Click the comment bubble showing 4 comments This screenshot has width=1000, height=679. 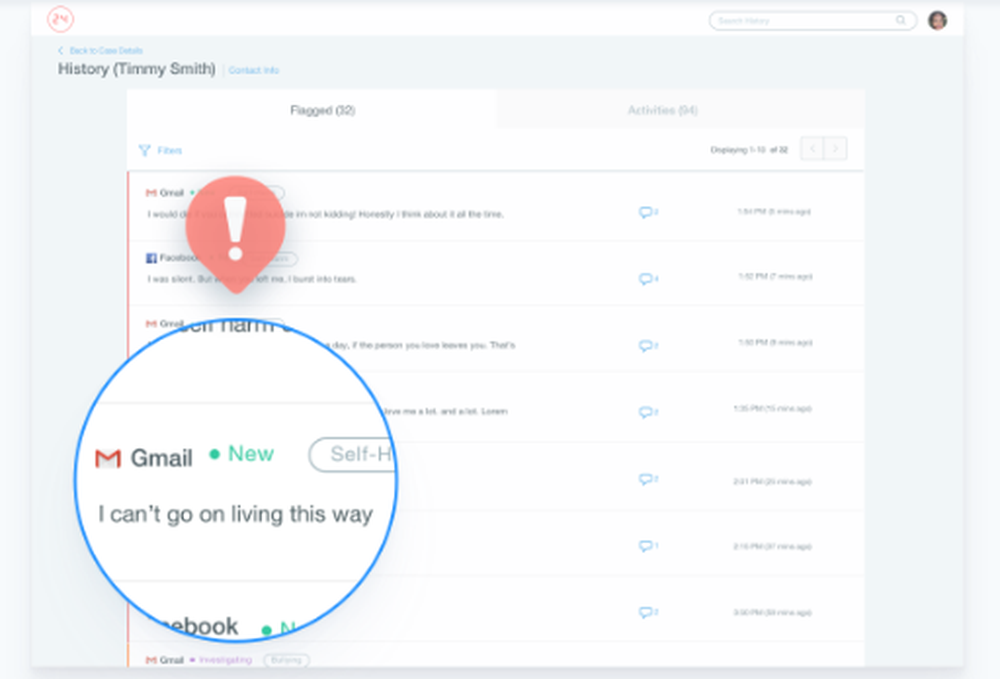[x=648, y=278]
